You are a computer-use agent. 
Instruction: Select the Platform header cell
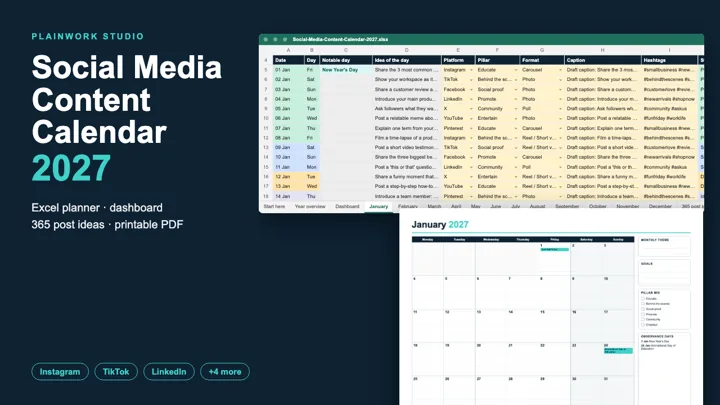click(458, 60)
